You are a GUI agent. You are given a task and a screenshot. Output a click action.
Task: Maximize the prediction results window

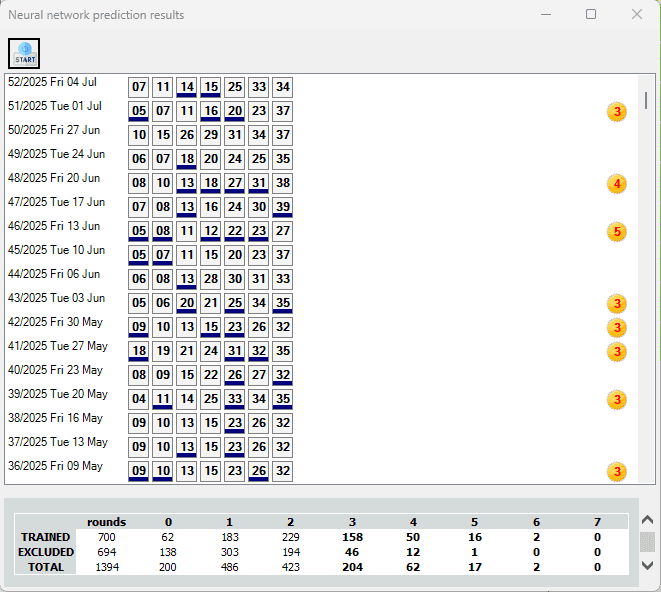[x=591, y=14]
